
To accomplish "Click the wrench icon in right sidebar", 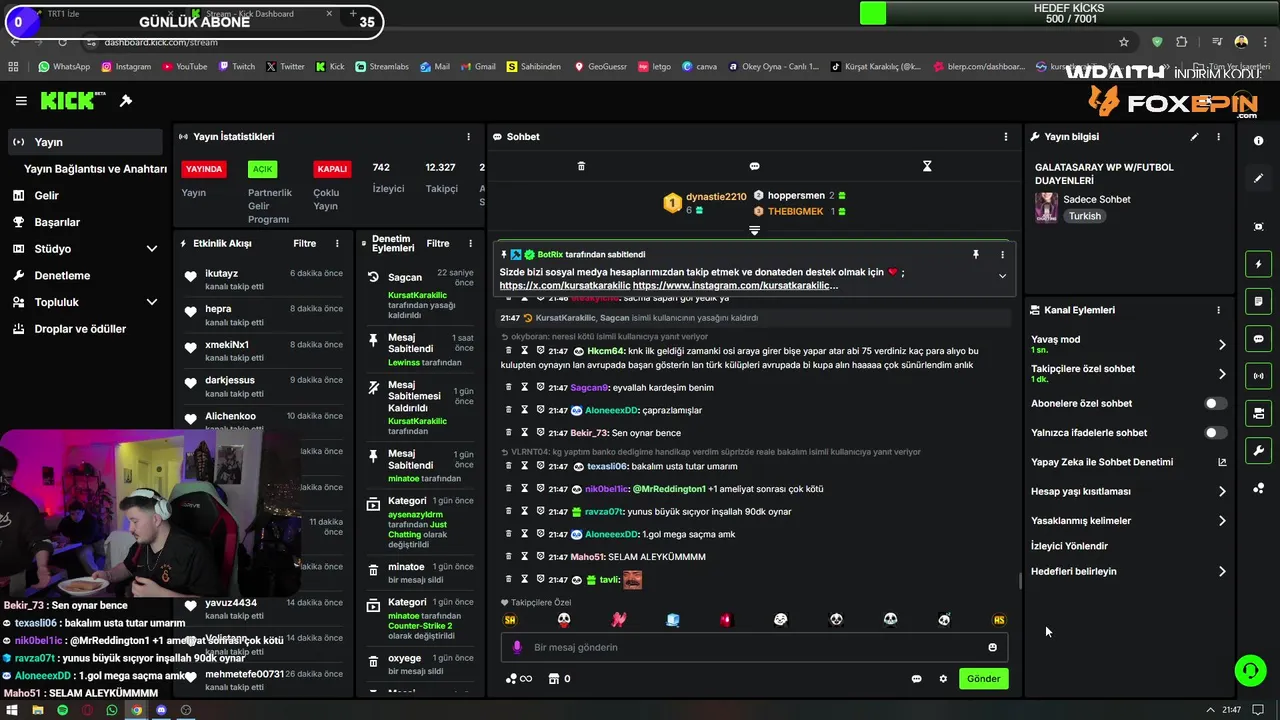I will [x=1258, y=450].
